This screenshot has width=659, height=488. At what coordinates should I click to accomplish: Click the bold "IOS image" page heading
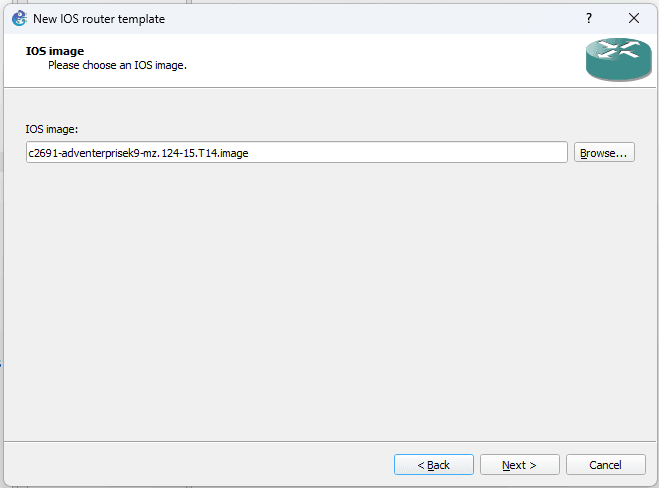54,50
